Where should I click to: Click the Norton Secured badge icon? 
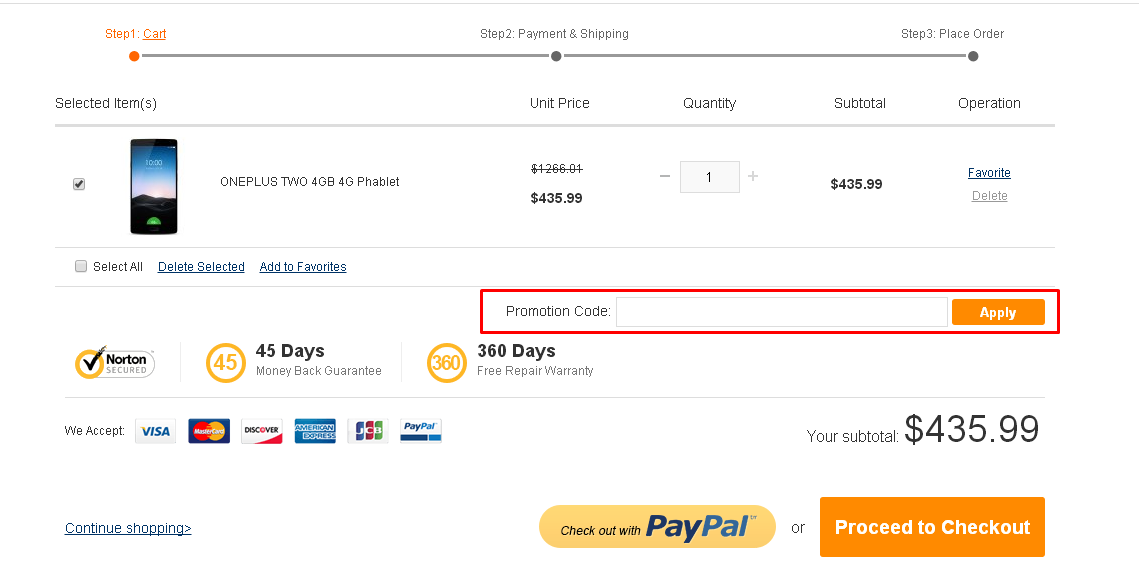click(x=115, y=362)
